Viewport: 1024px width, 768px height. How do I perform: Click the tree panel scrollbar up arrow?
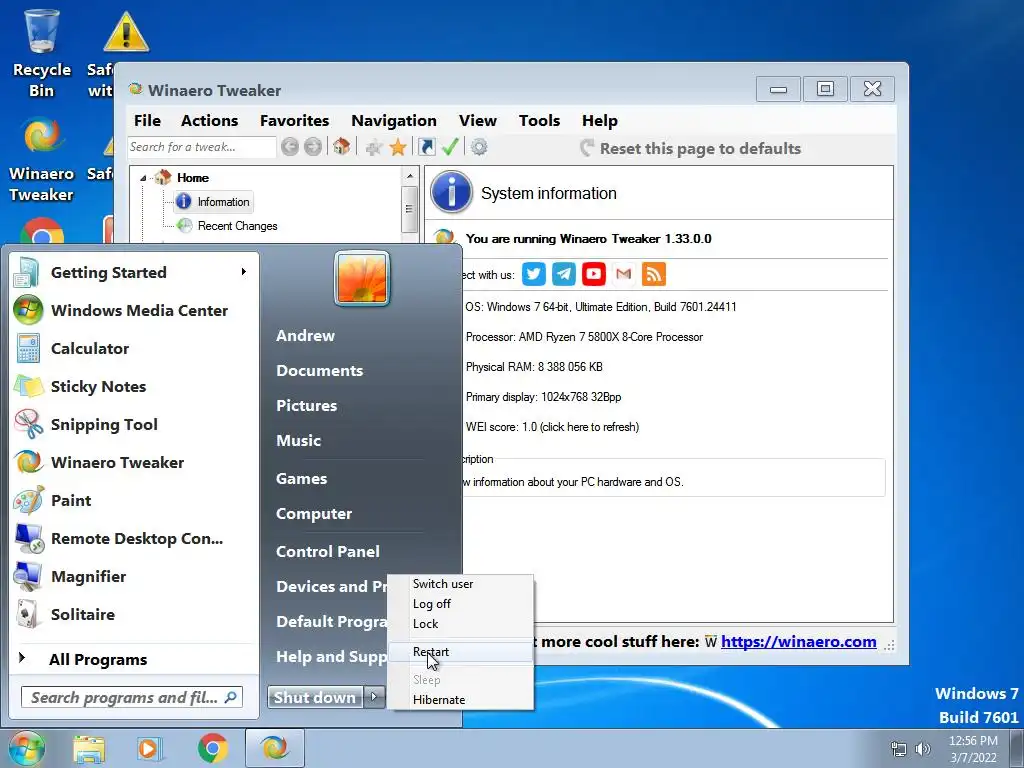point(409,176)
